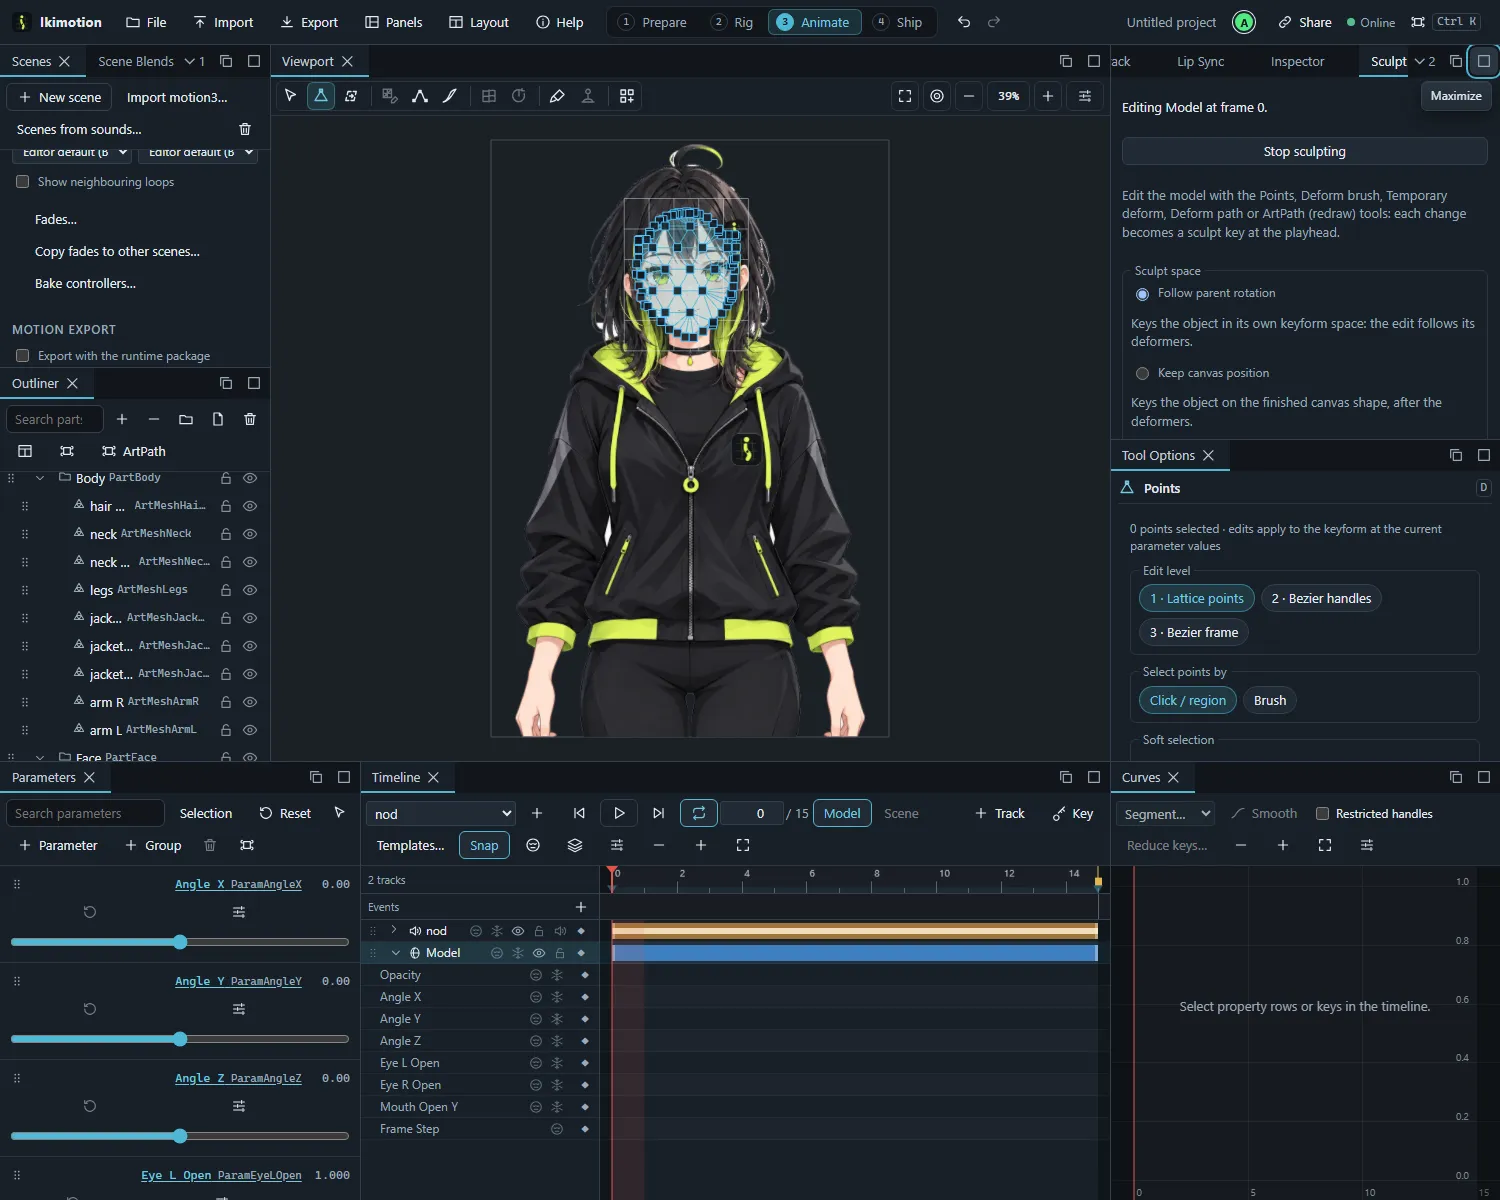Jump to the first frame in the Timeline
This screenshot has height=1200, width=1500.
click(579, 813)
